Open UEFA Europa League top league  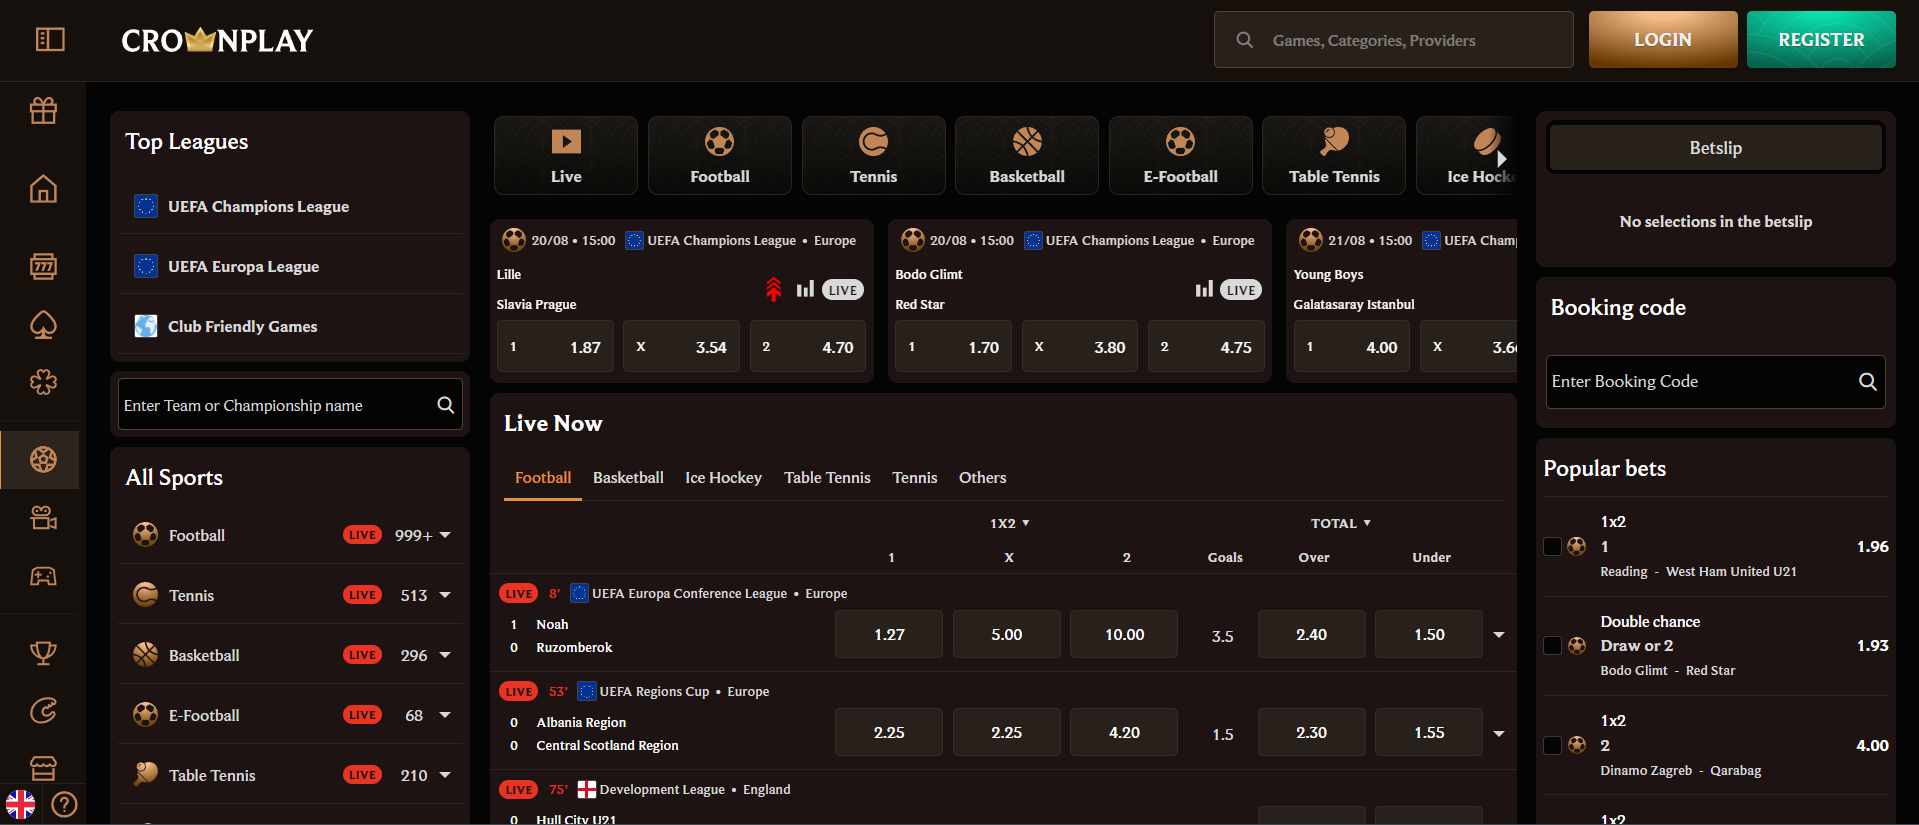290,266
